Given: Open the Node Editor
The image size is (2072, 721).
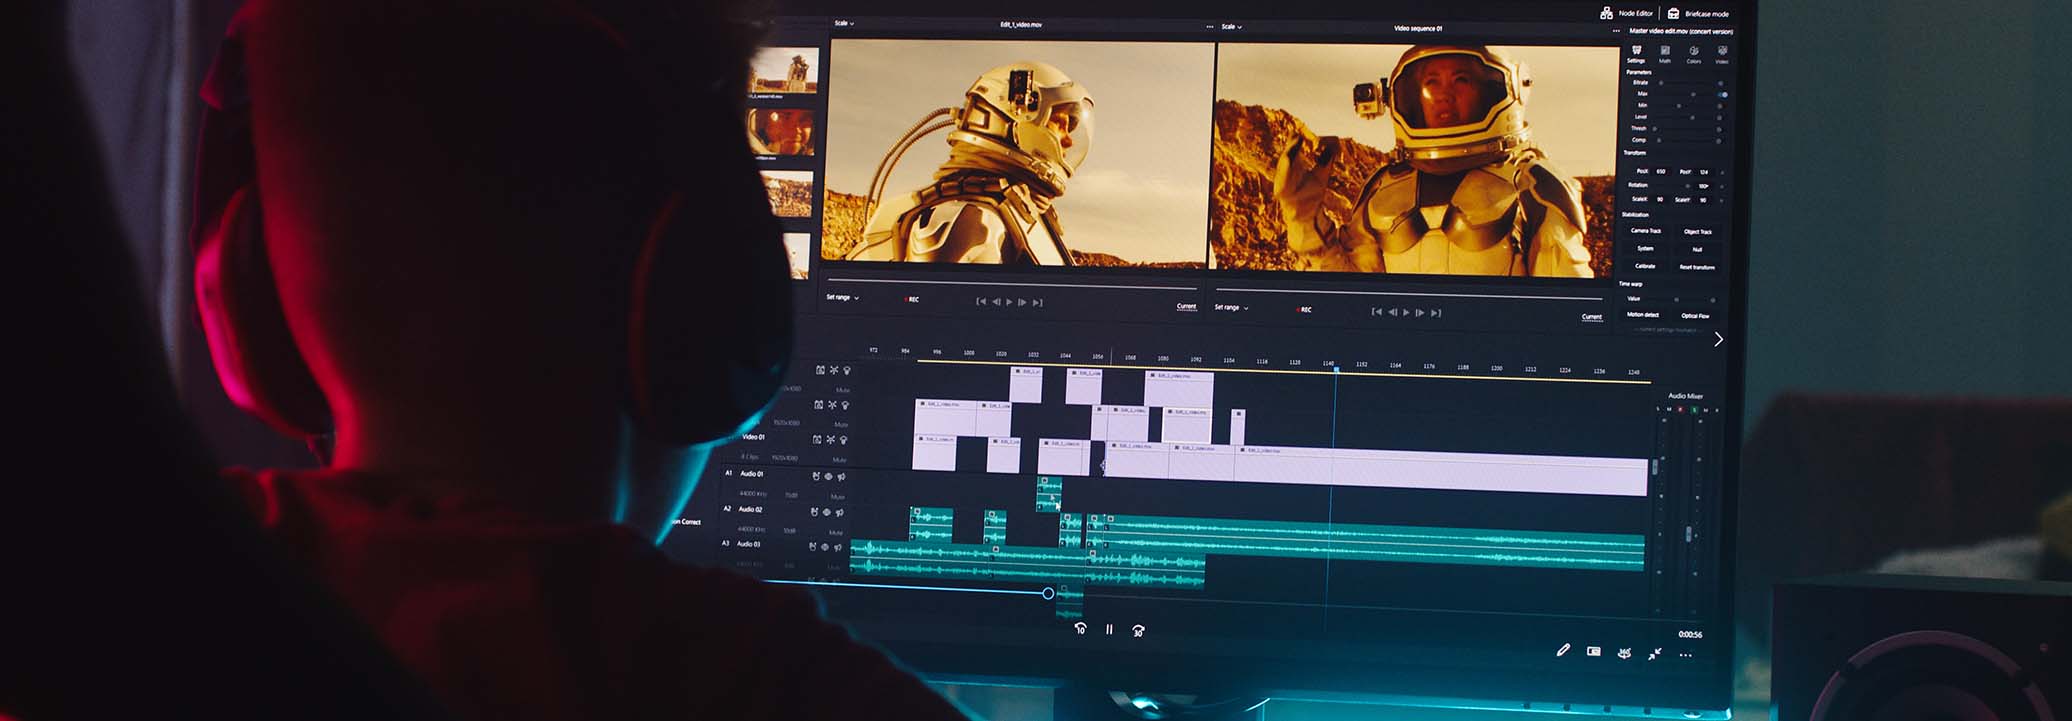Looking at the screenshot, I should (1627, 13).
